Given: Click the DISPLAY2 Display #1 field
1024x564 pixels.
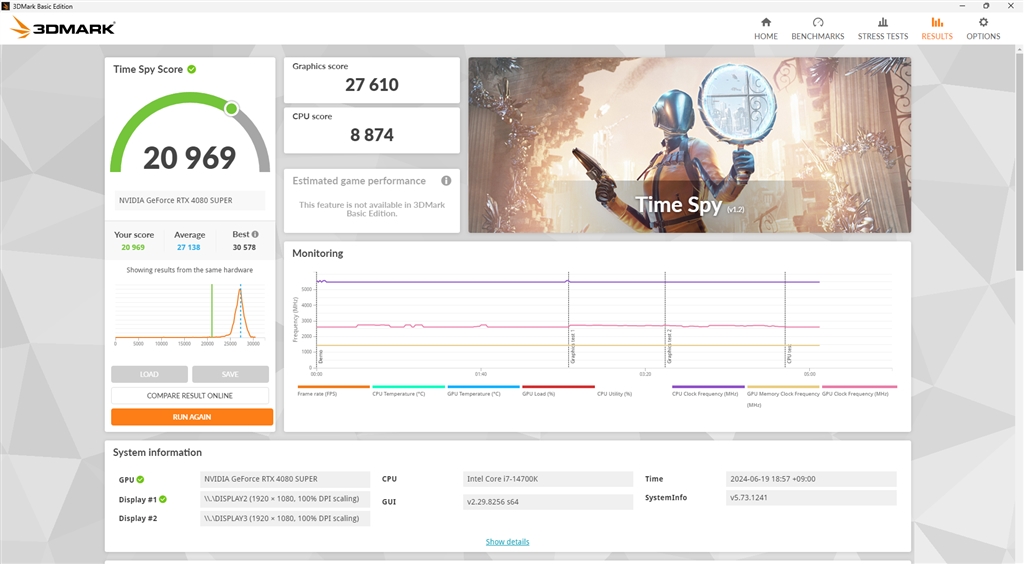Looking at the screenshot, I should click(x=285, y=499).
